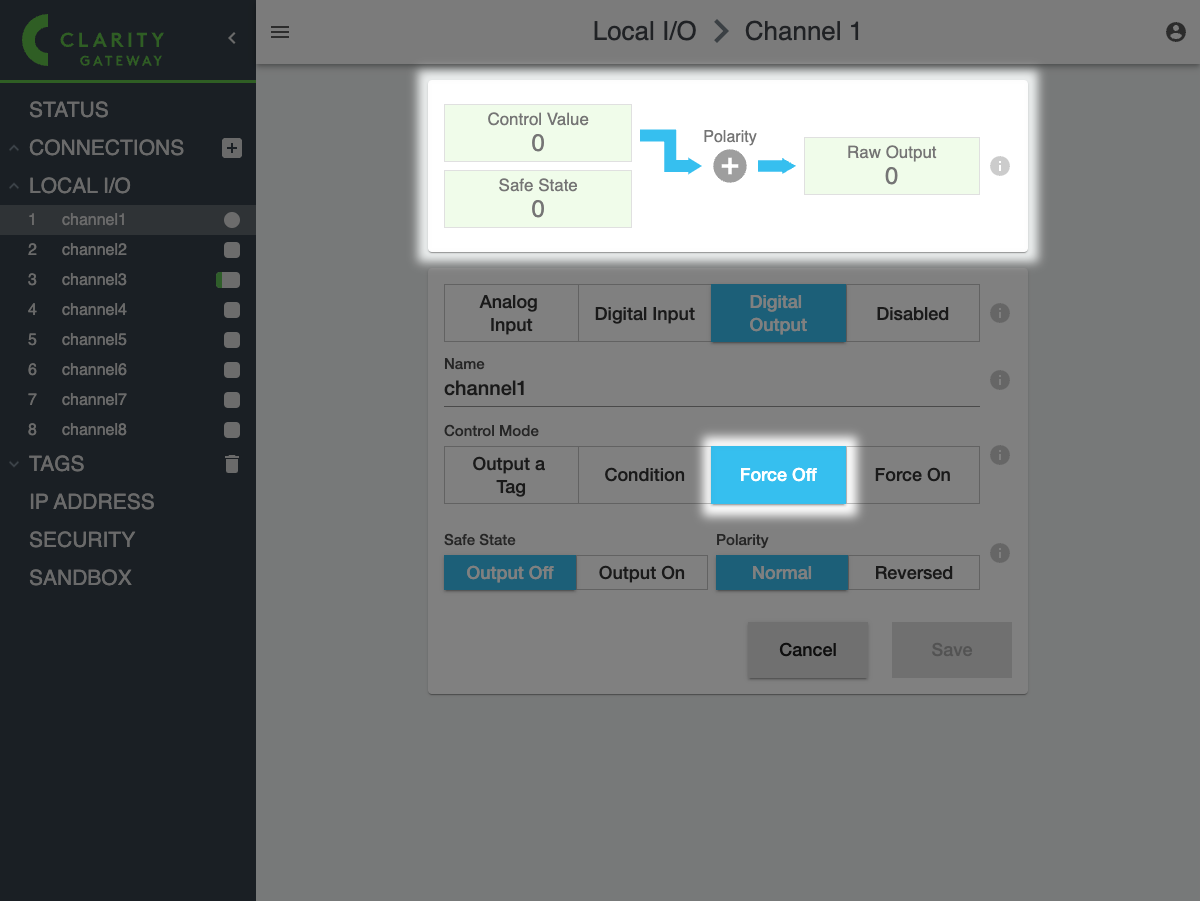Switch channel type to Digital Input

point(644,314)
